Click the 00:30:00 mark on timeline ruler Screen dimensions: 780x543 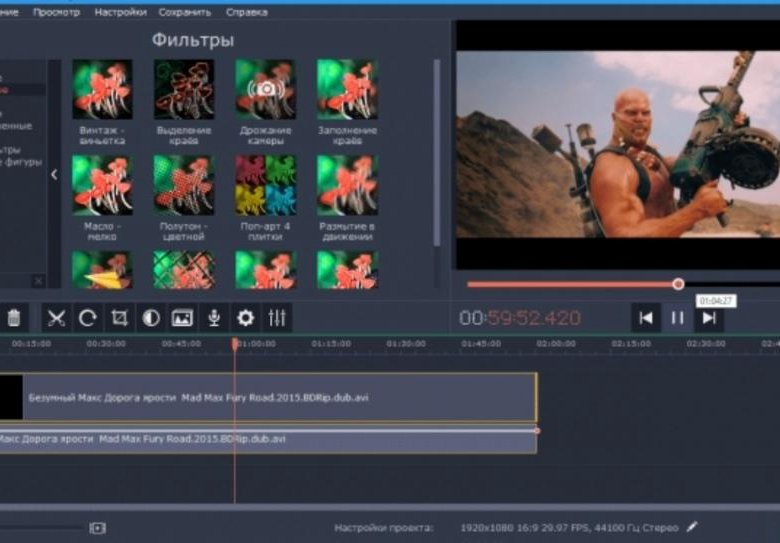pyautogui.click(x=106, y=344)
